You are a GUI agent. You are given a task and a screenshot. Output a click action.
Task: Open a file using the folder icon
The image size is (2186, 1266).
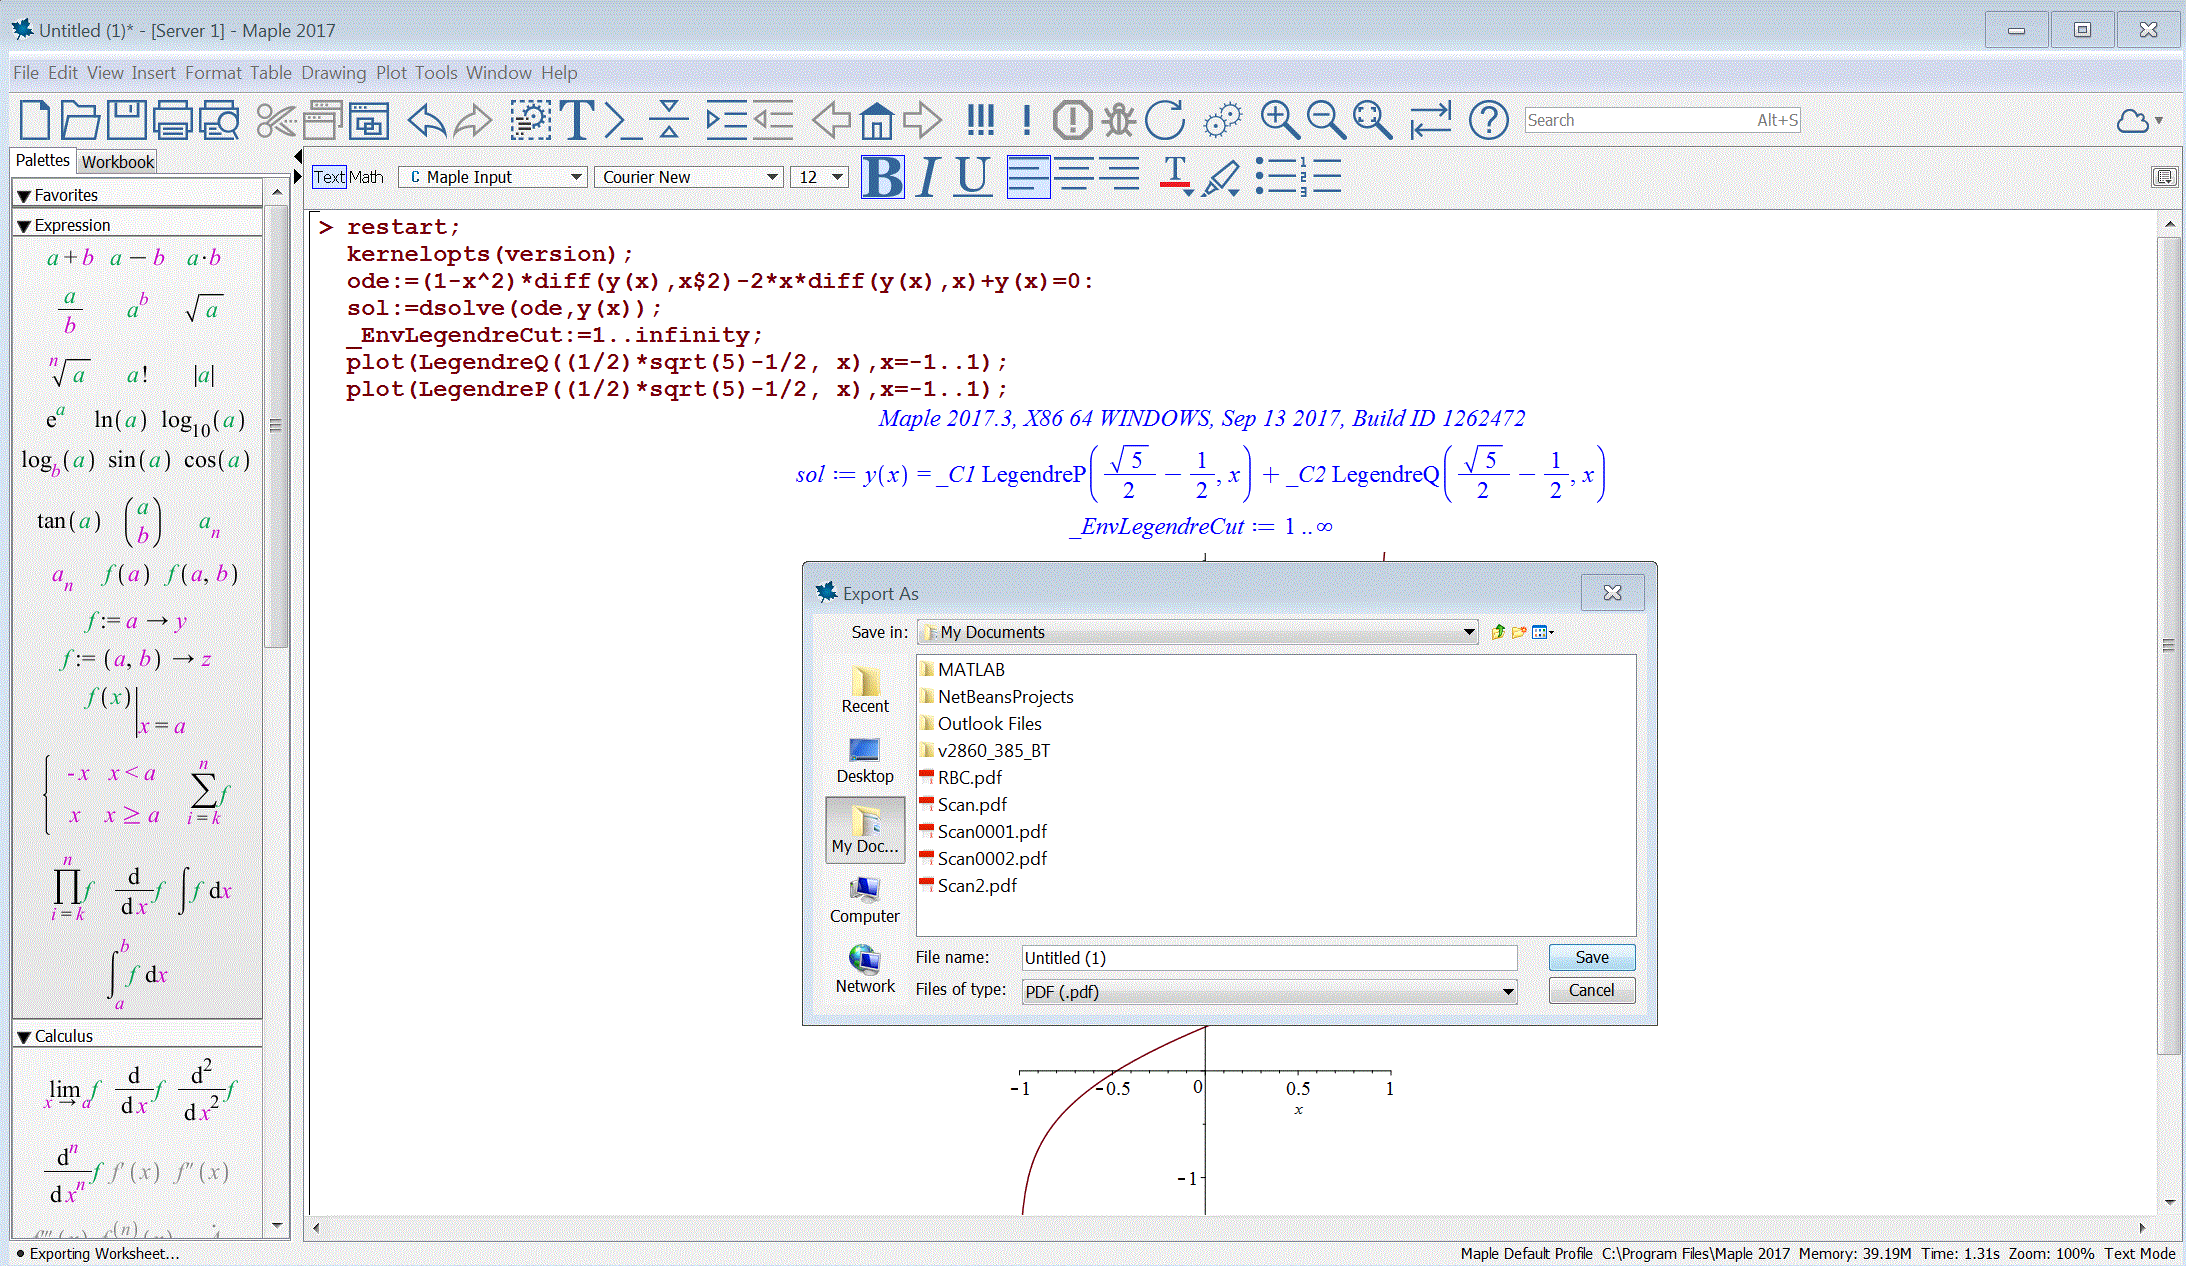tap(79, 120)
